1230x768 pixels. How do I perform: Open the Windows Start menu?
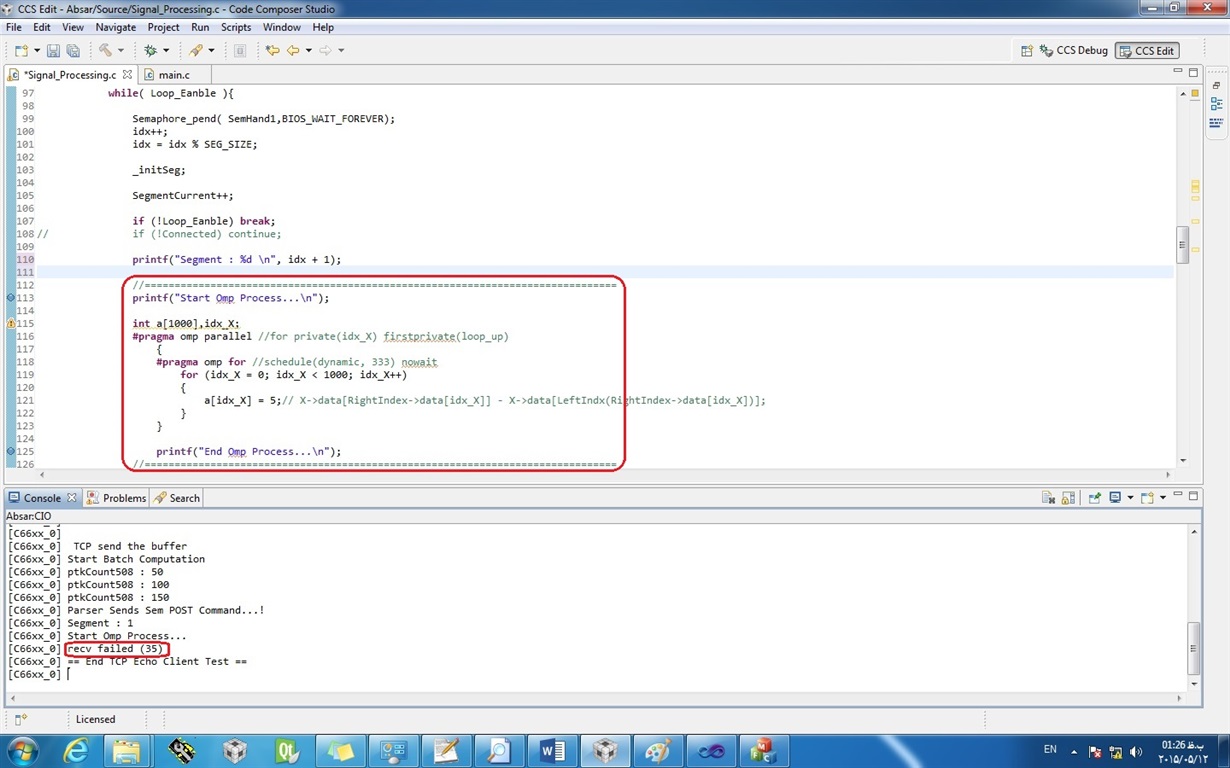pyautogui.click(x=22, y=750)
